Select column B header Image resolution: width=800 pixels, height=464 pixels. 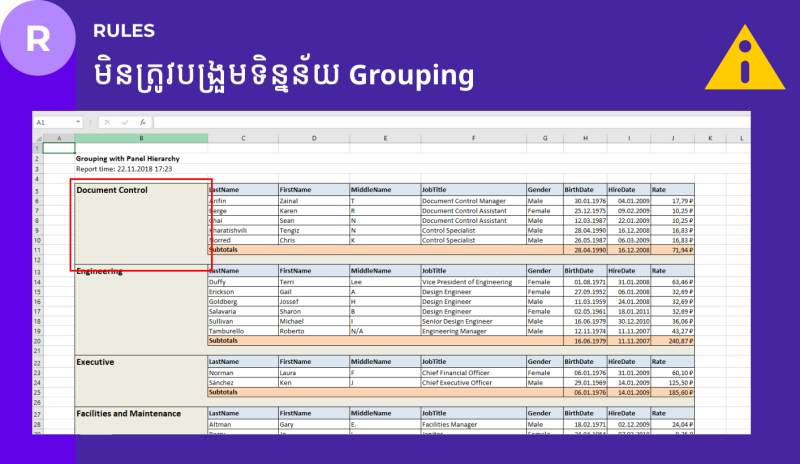[141, 137]
